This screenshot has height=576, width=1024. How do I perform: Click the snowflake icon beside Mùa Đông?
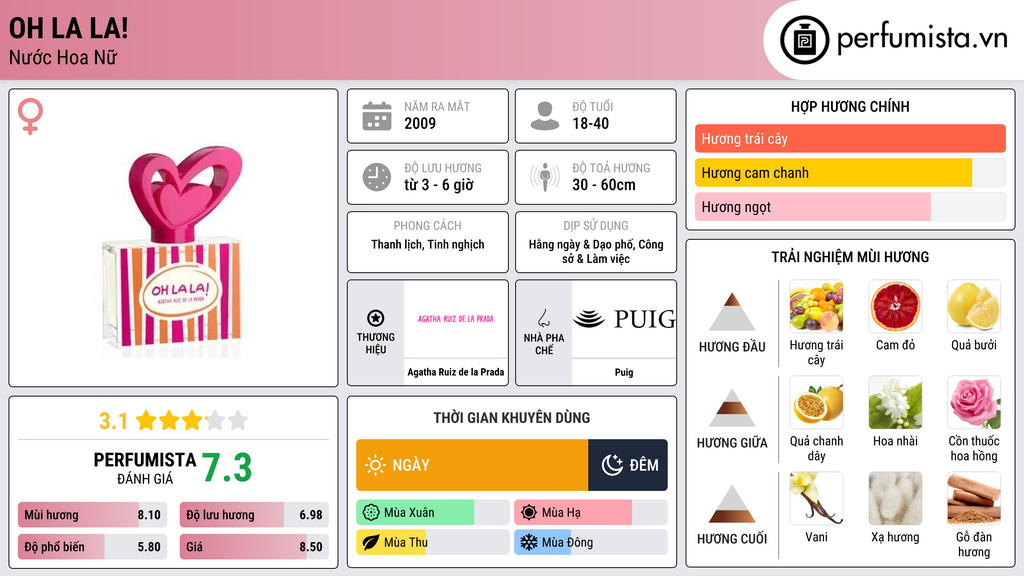(x=528, y=542)
